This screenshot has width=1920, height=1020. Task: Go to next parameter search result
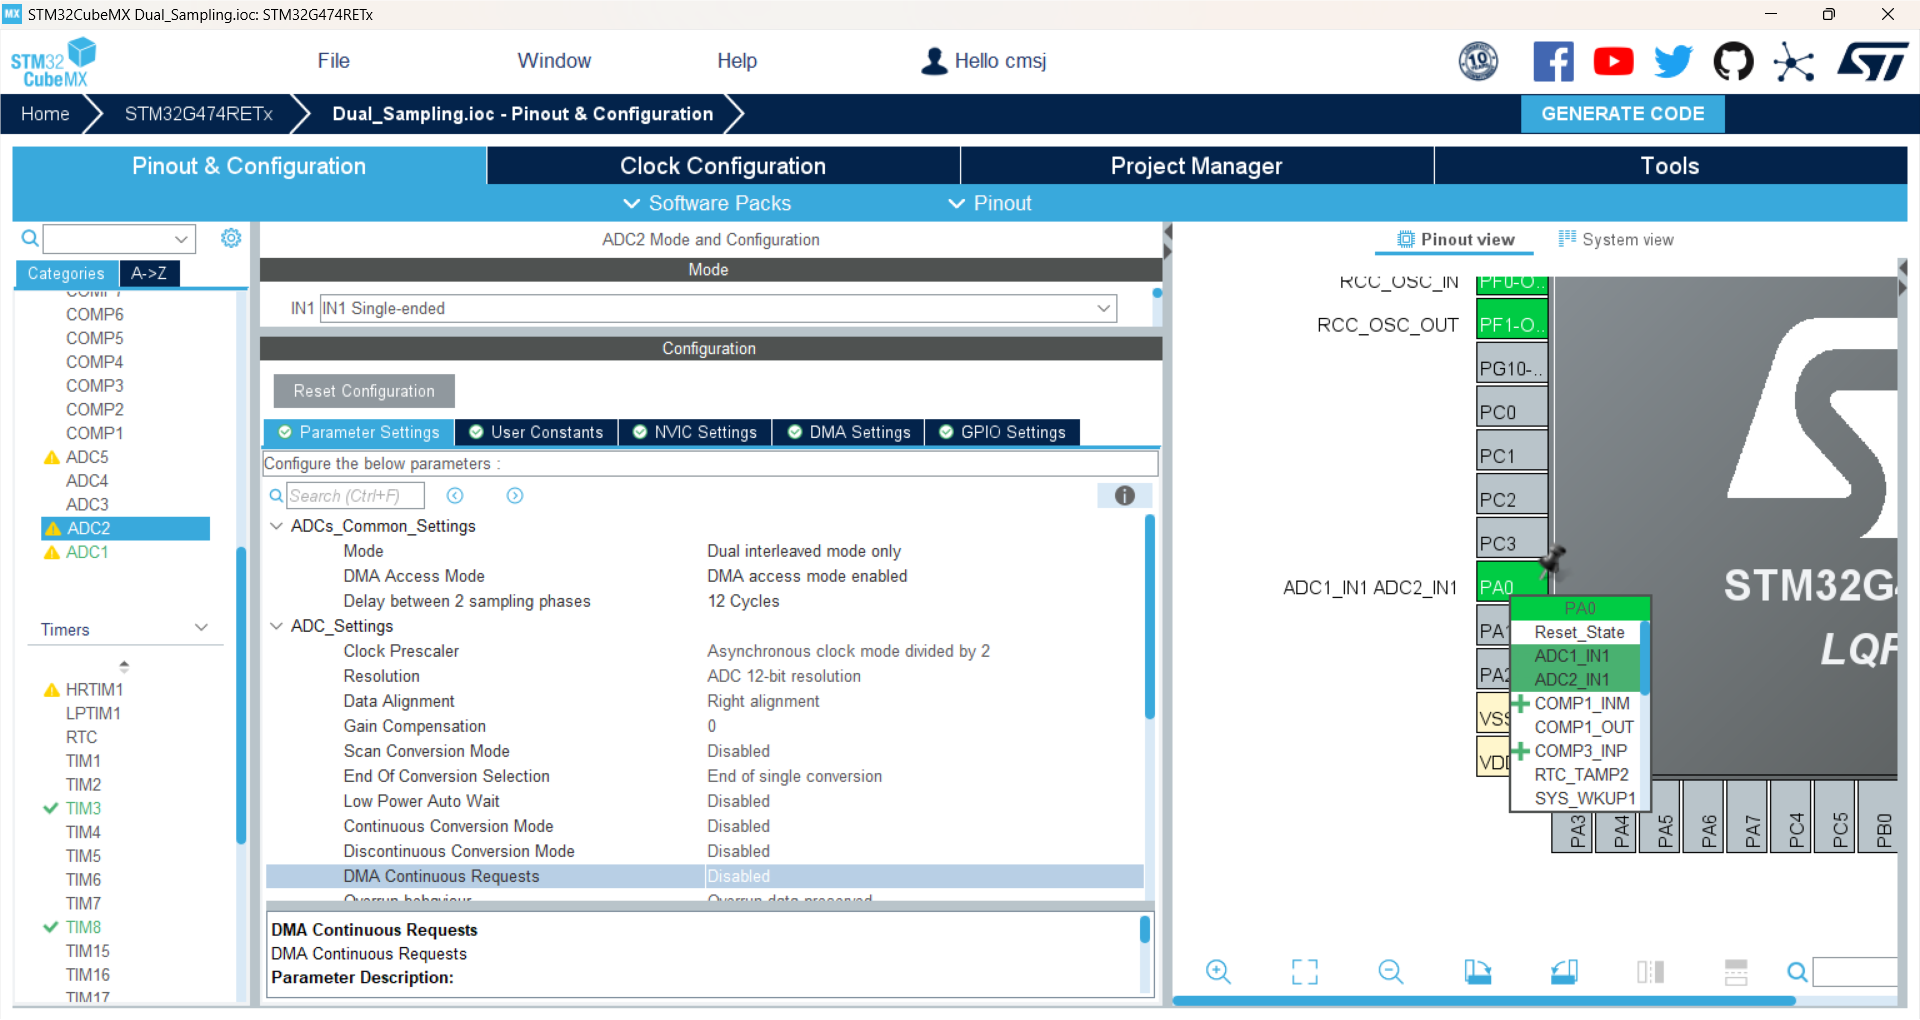tap(515, 496)
